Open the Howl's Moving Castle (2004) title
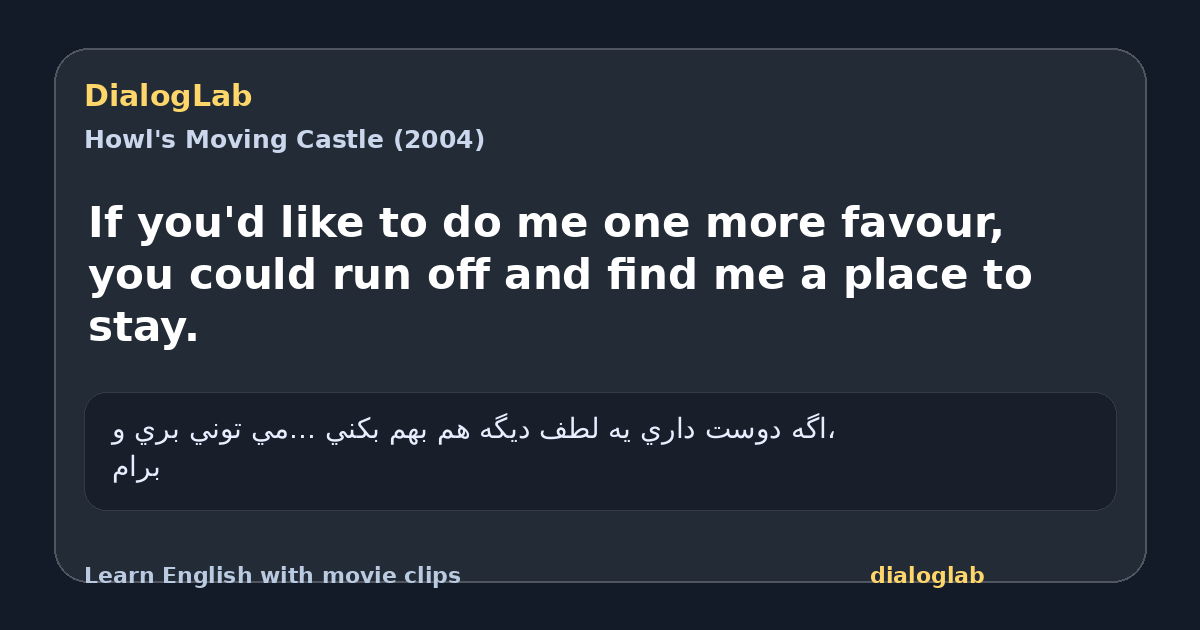1200x630 pixels. pos(284,140)
